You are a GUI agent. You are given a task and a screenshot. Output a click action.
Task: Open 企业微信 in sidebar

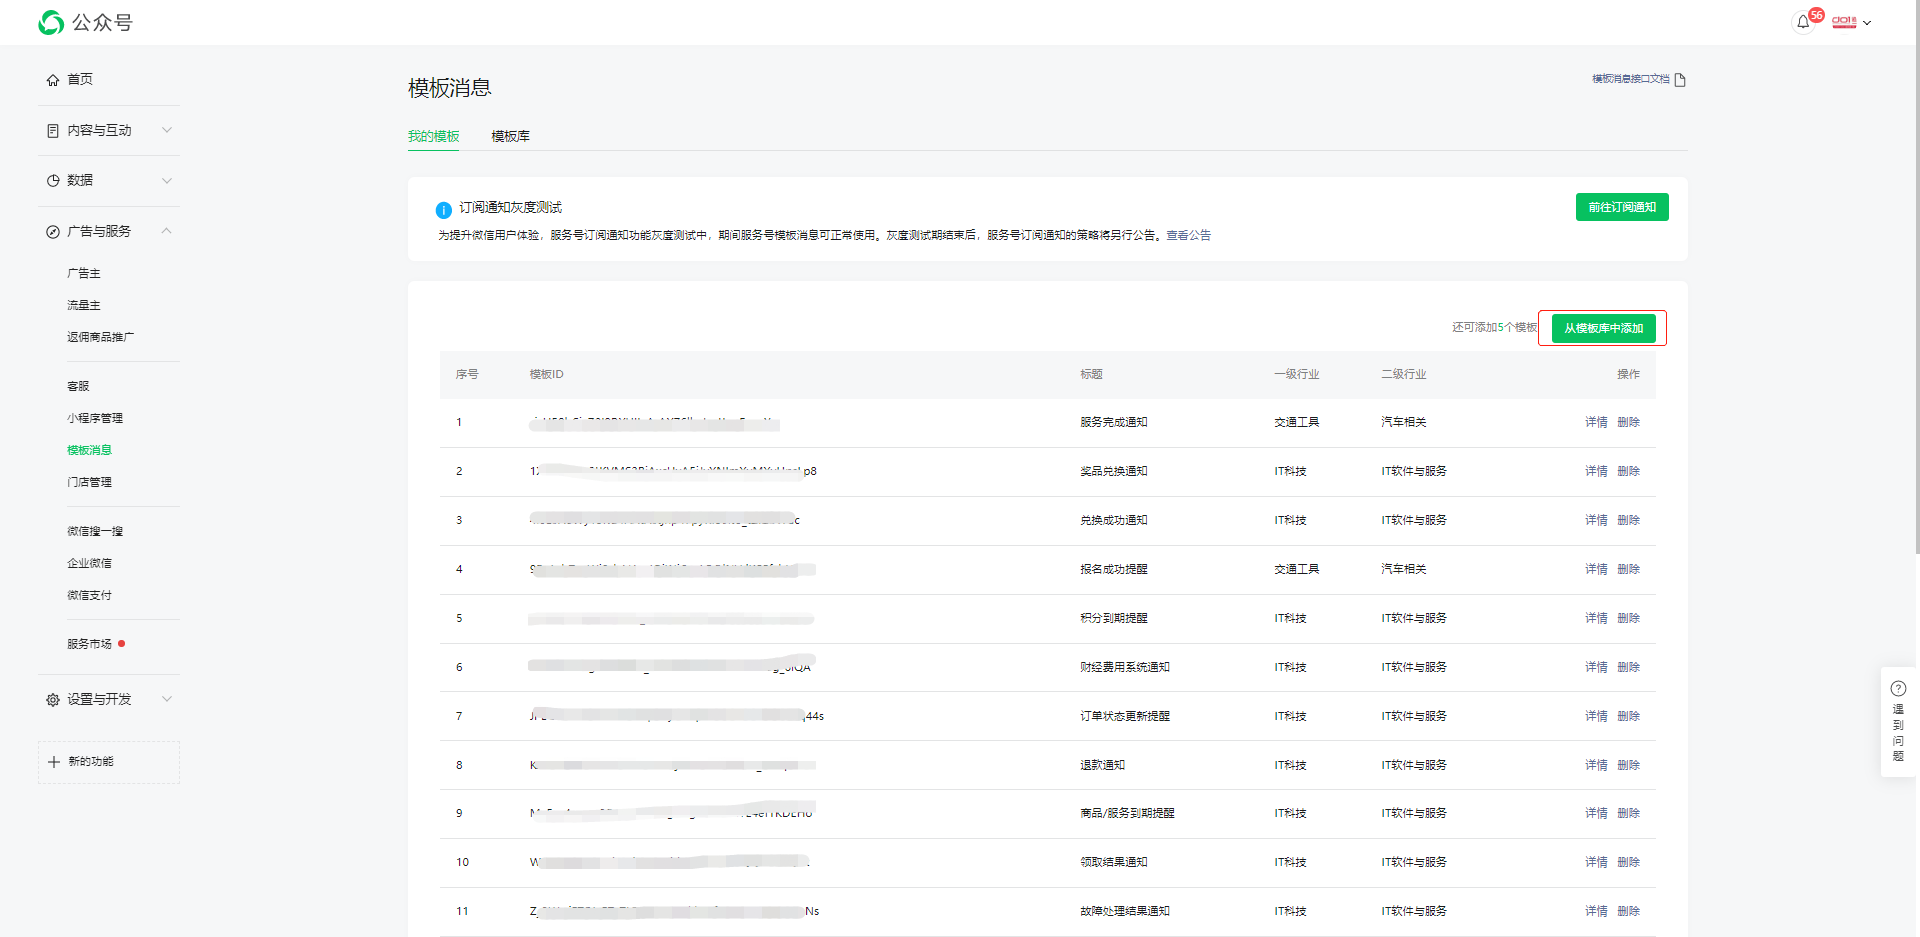coord(89,563)
